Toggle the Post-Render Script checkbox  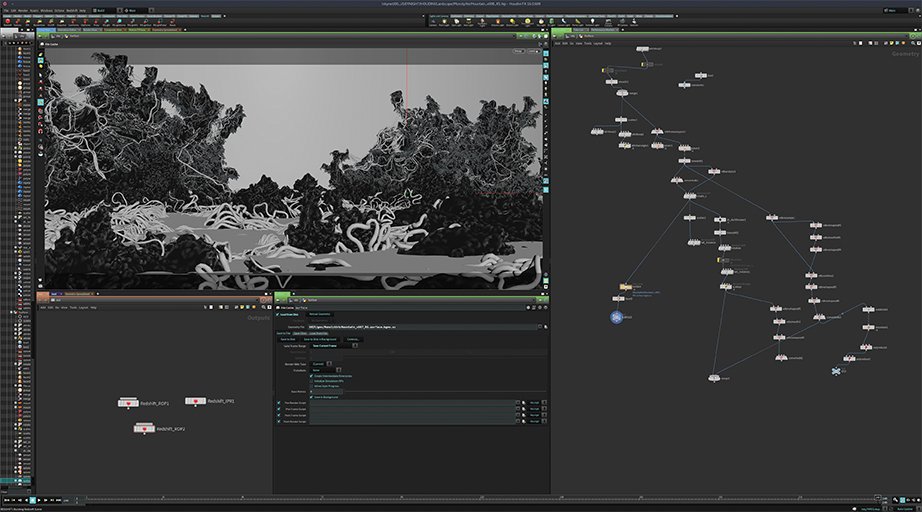(279, 421)
